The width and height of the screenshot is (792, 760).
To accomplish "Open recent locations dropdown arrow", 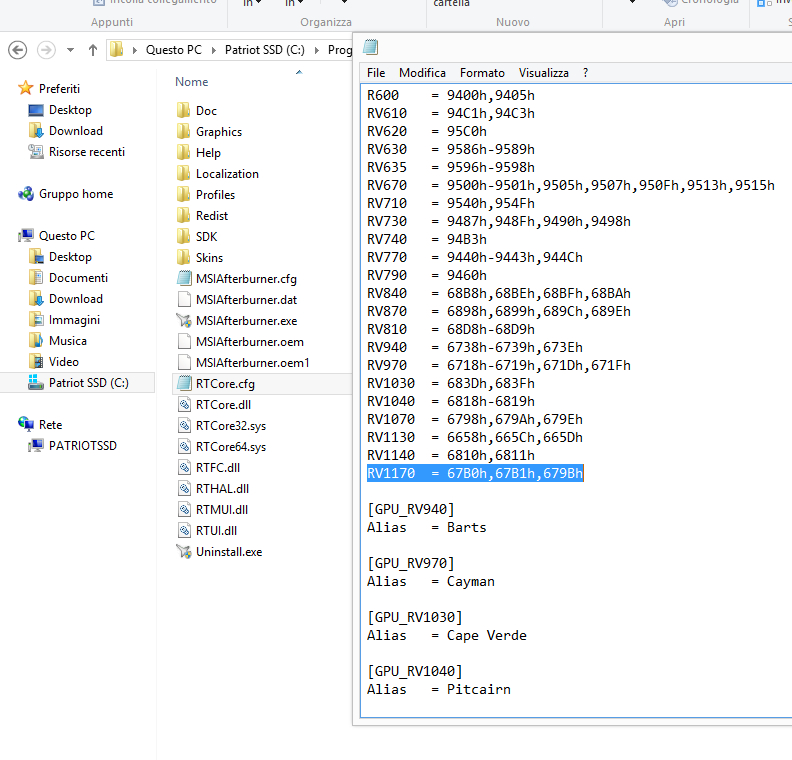I will [x=70, y=50].
